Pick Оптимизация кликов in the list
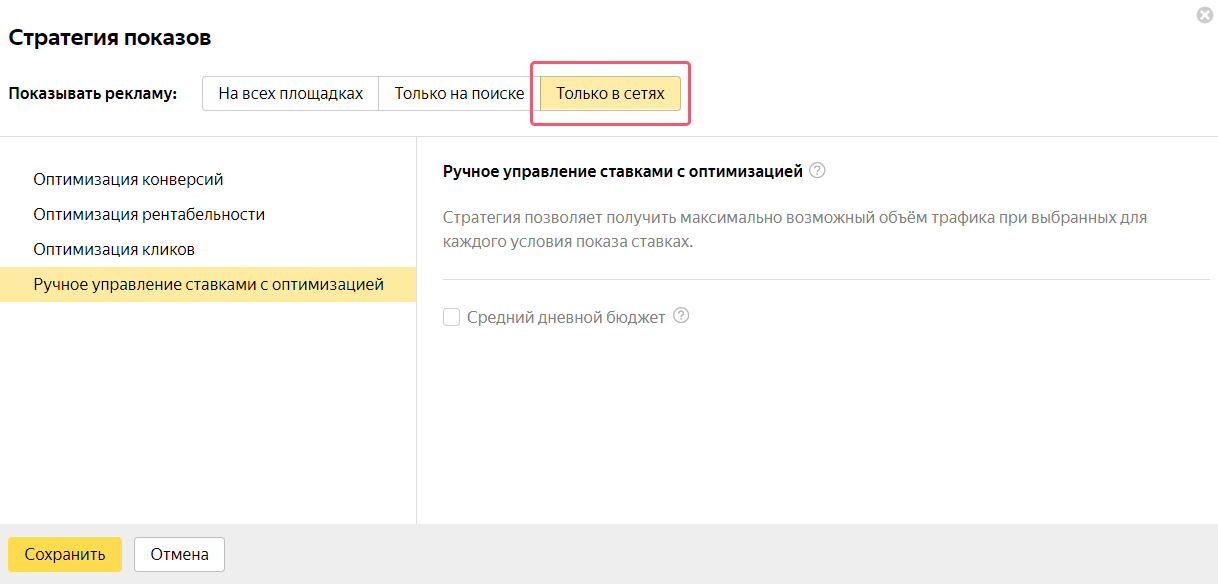The width and height of the screenshot is (1218, 584). coord(114,249)
